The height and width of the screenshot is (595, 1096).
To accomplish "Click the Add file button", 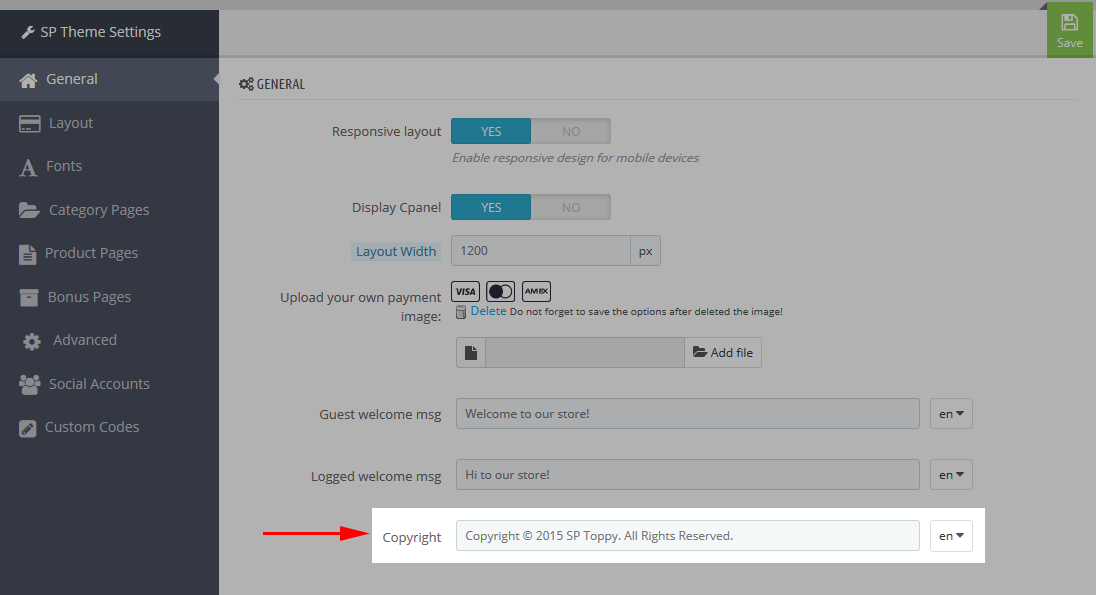I will coord(723,352).
